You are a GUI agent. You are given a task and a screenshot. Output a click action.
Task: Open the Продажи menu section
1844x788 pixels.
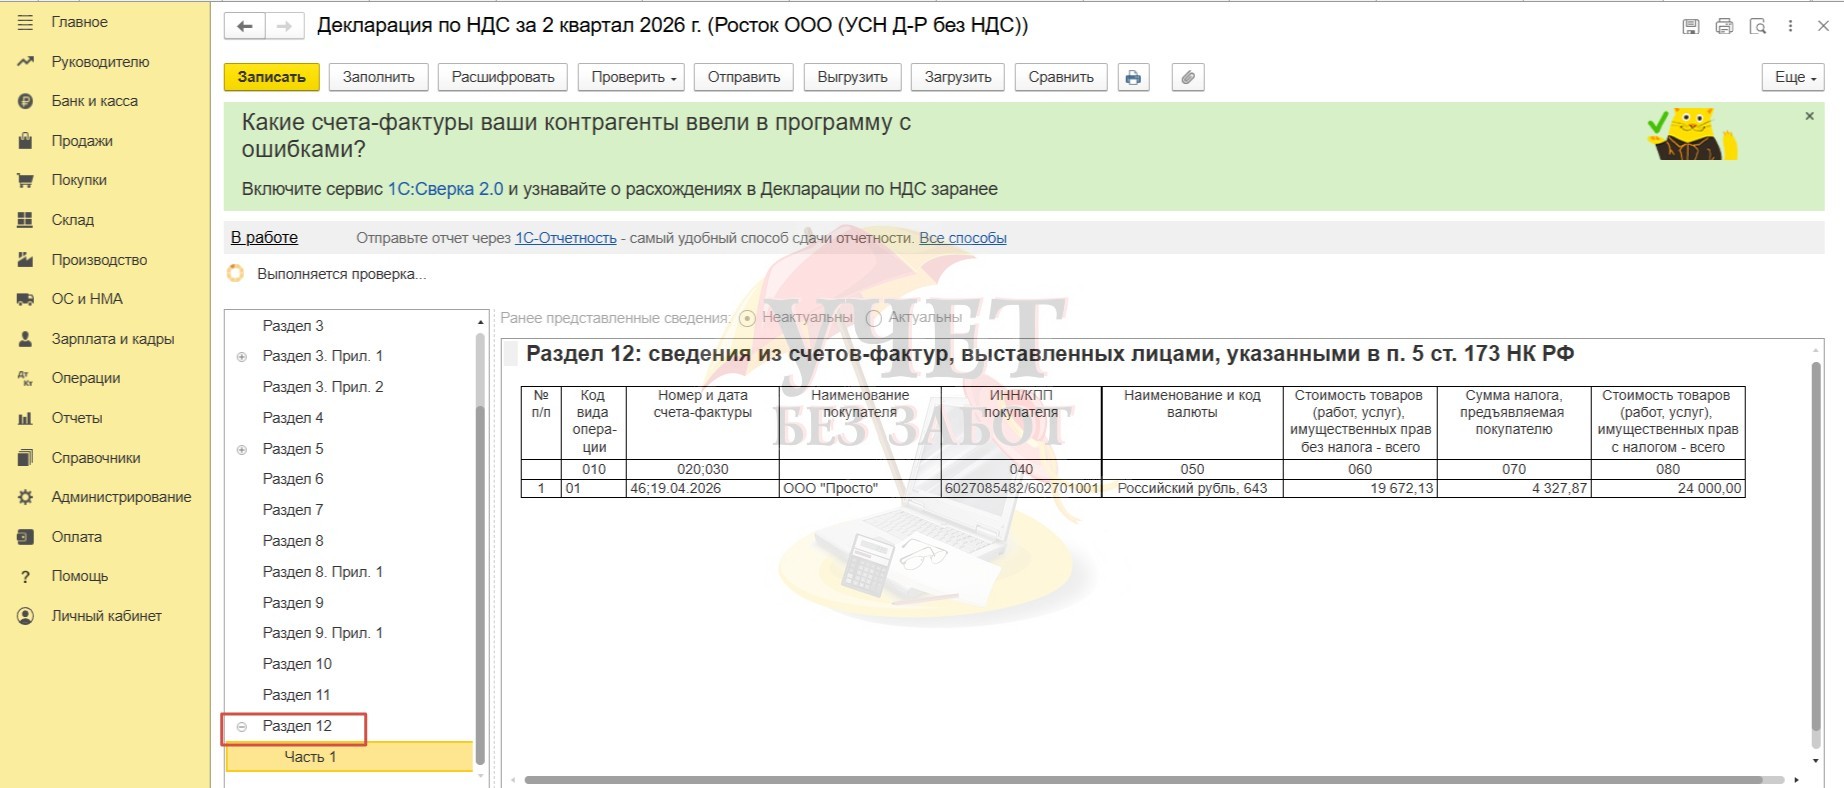pos(82,141)
